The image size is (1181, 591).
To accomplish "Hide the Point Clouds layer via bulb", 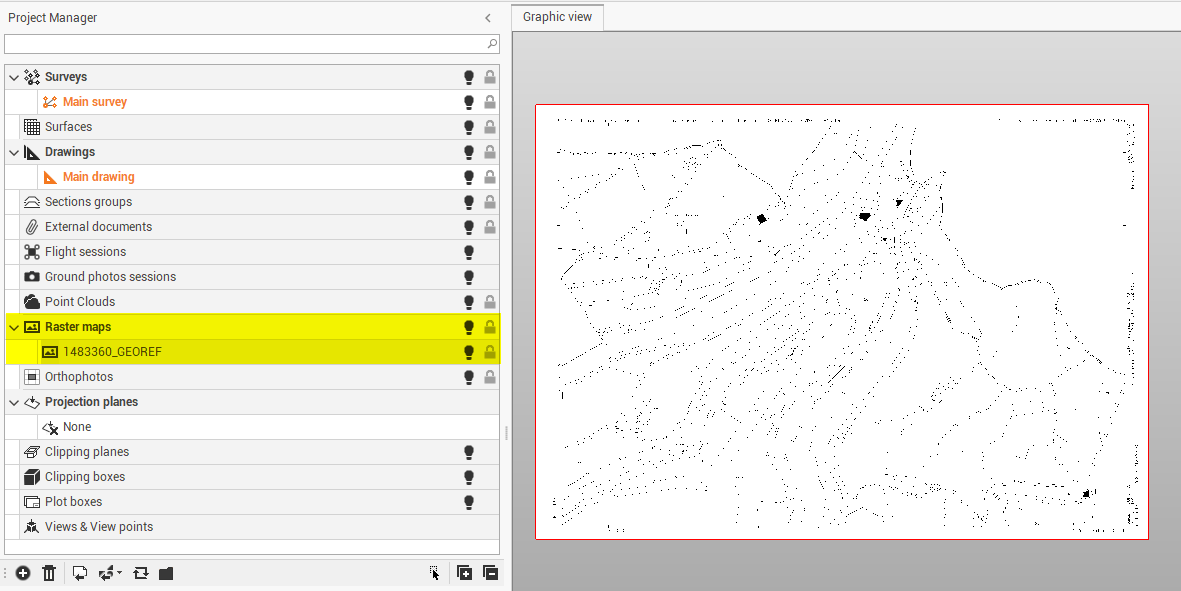I will pyautogui.click(x=468, y=302).
